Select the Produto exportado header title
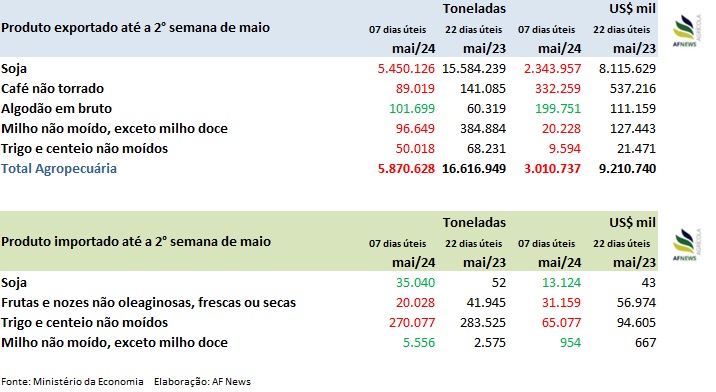Screen dimensions: 716x392 (x=136, y=27)
